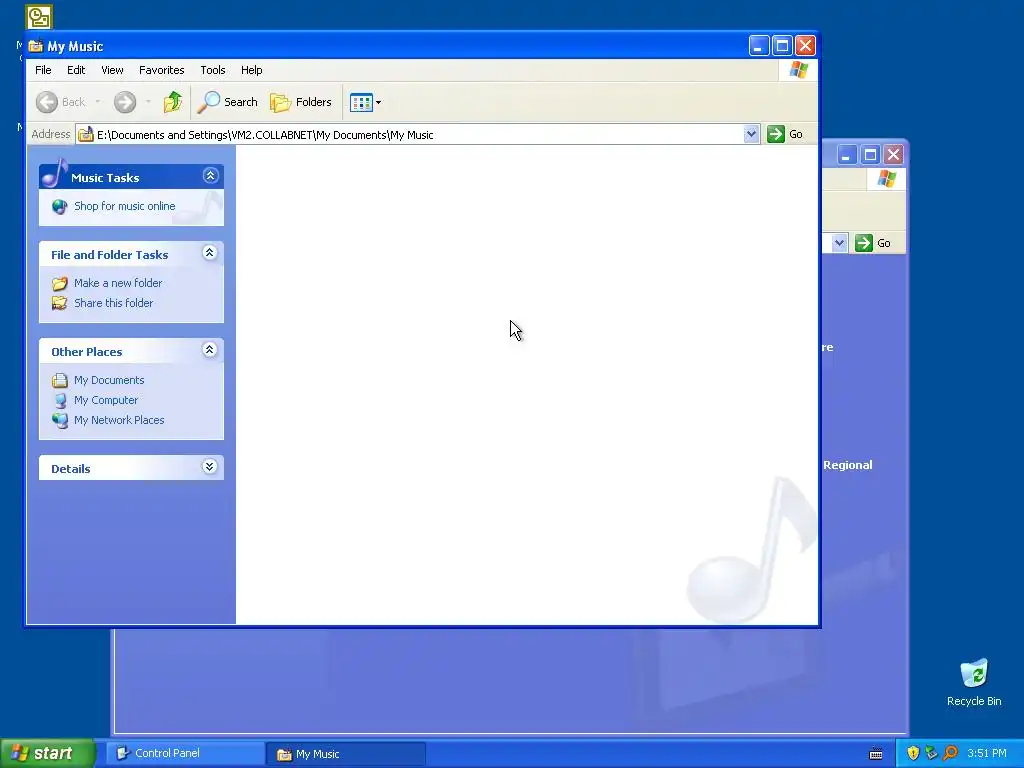Screen dimensions: 1024x768
Task: Click Make a new folder link
Action: click(x=118, y=283)
